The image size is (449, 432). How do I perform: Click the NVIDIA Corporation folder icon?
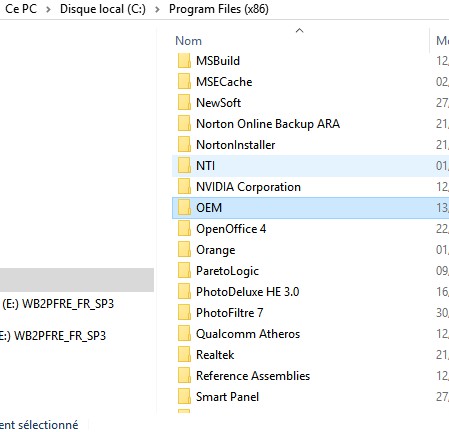pos(184,187)
